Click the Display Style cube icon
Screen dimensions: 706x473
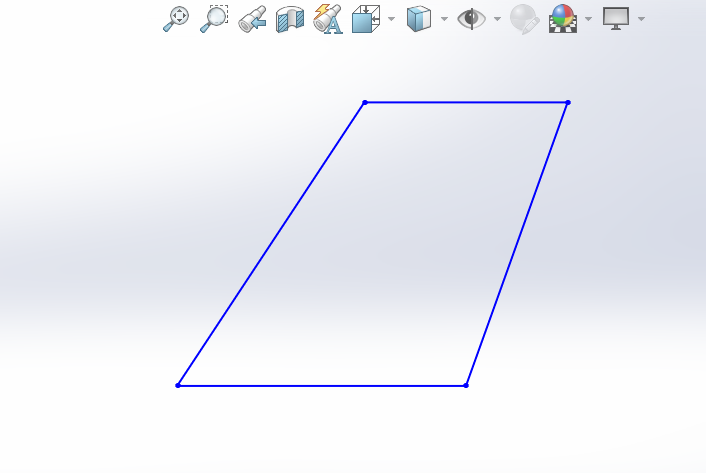[419, 19]
